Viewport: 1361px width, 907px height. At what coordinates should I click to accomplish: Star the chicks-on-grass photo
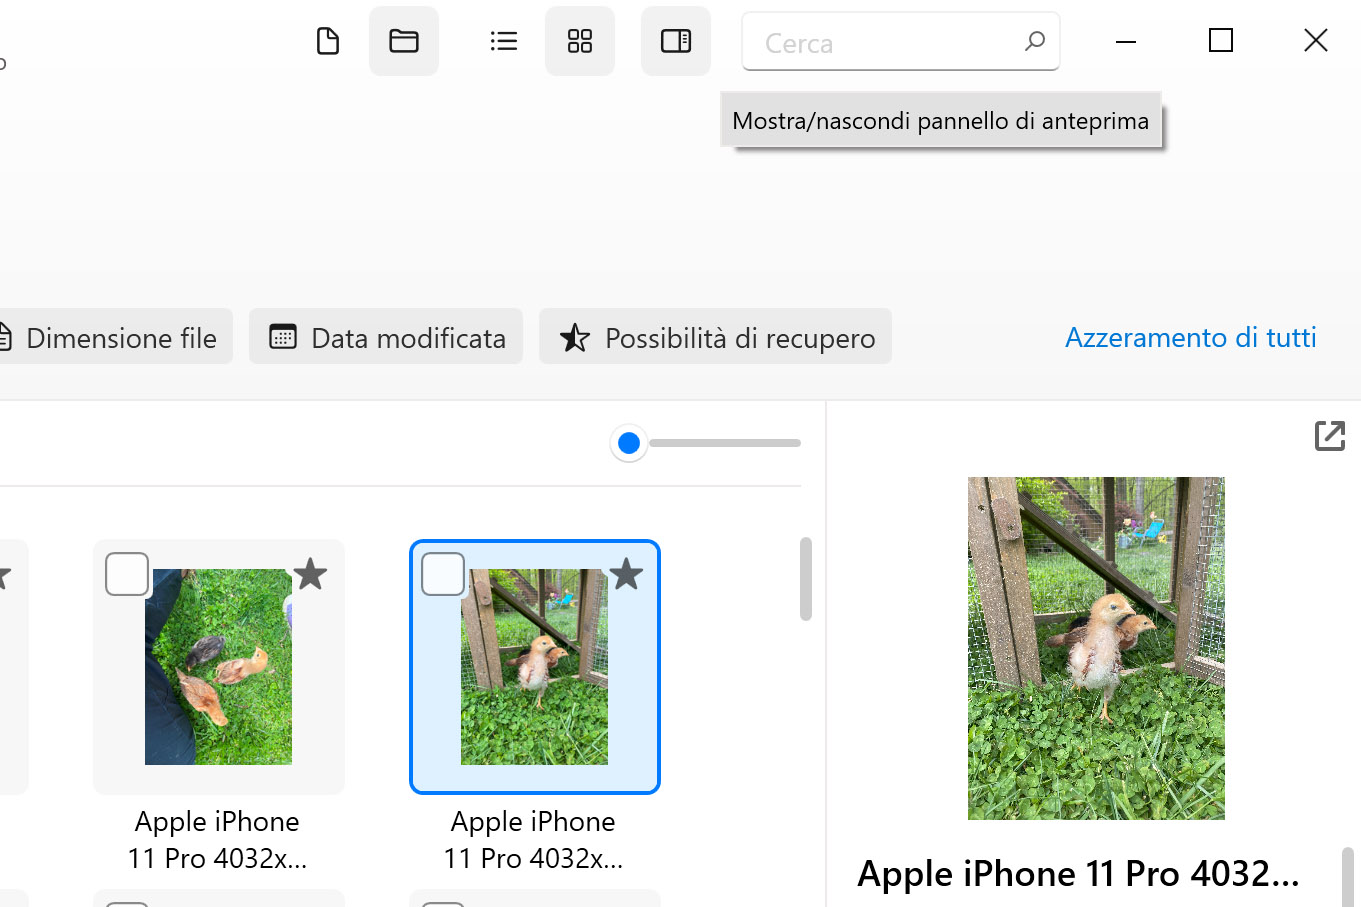310,574
